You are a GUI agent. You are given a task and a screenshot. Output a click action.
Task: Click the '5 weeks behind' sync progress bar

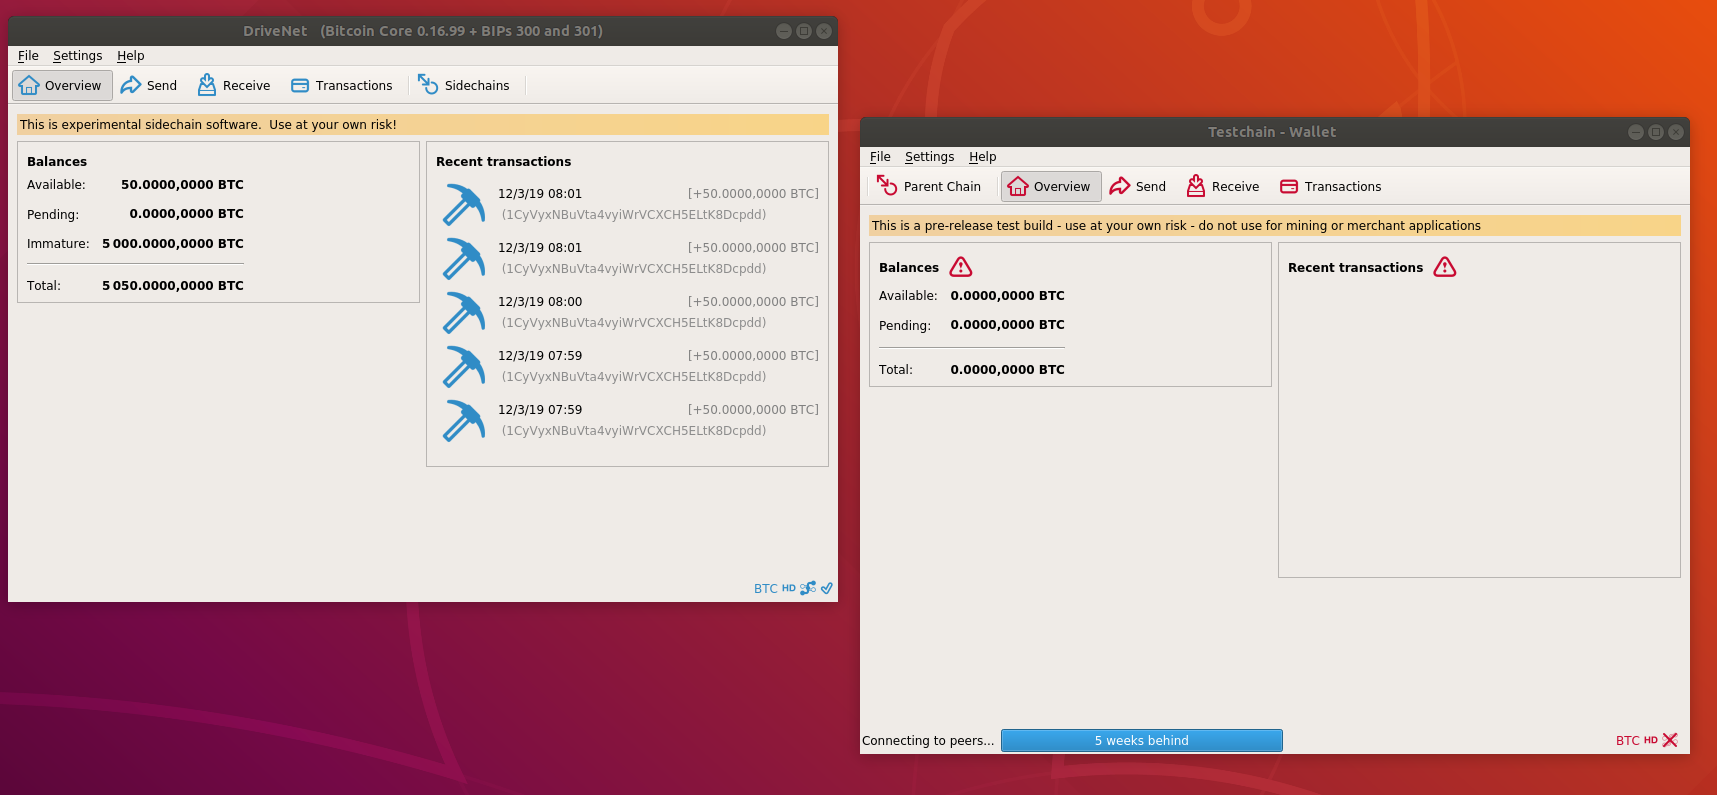pyautogui.click(x=1142, y=740)
